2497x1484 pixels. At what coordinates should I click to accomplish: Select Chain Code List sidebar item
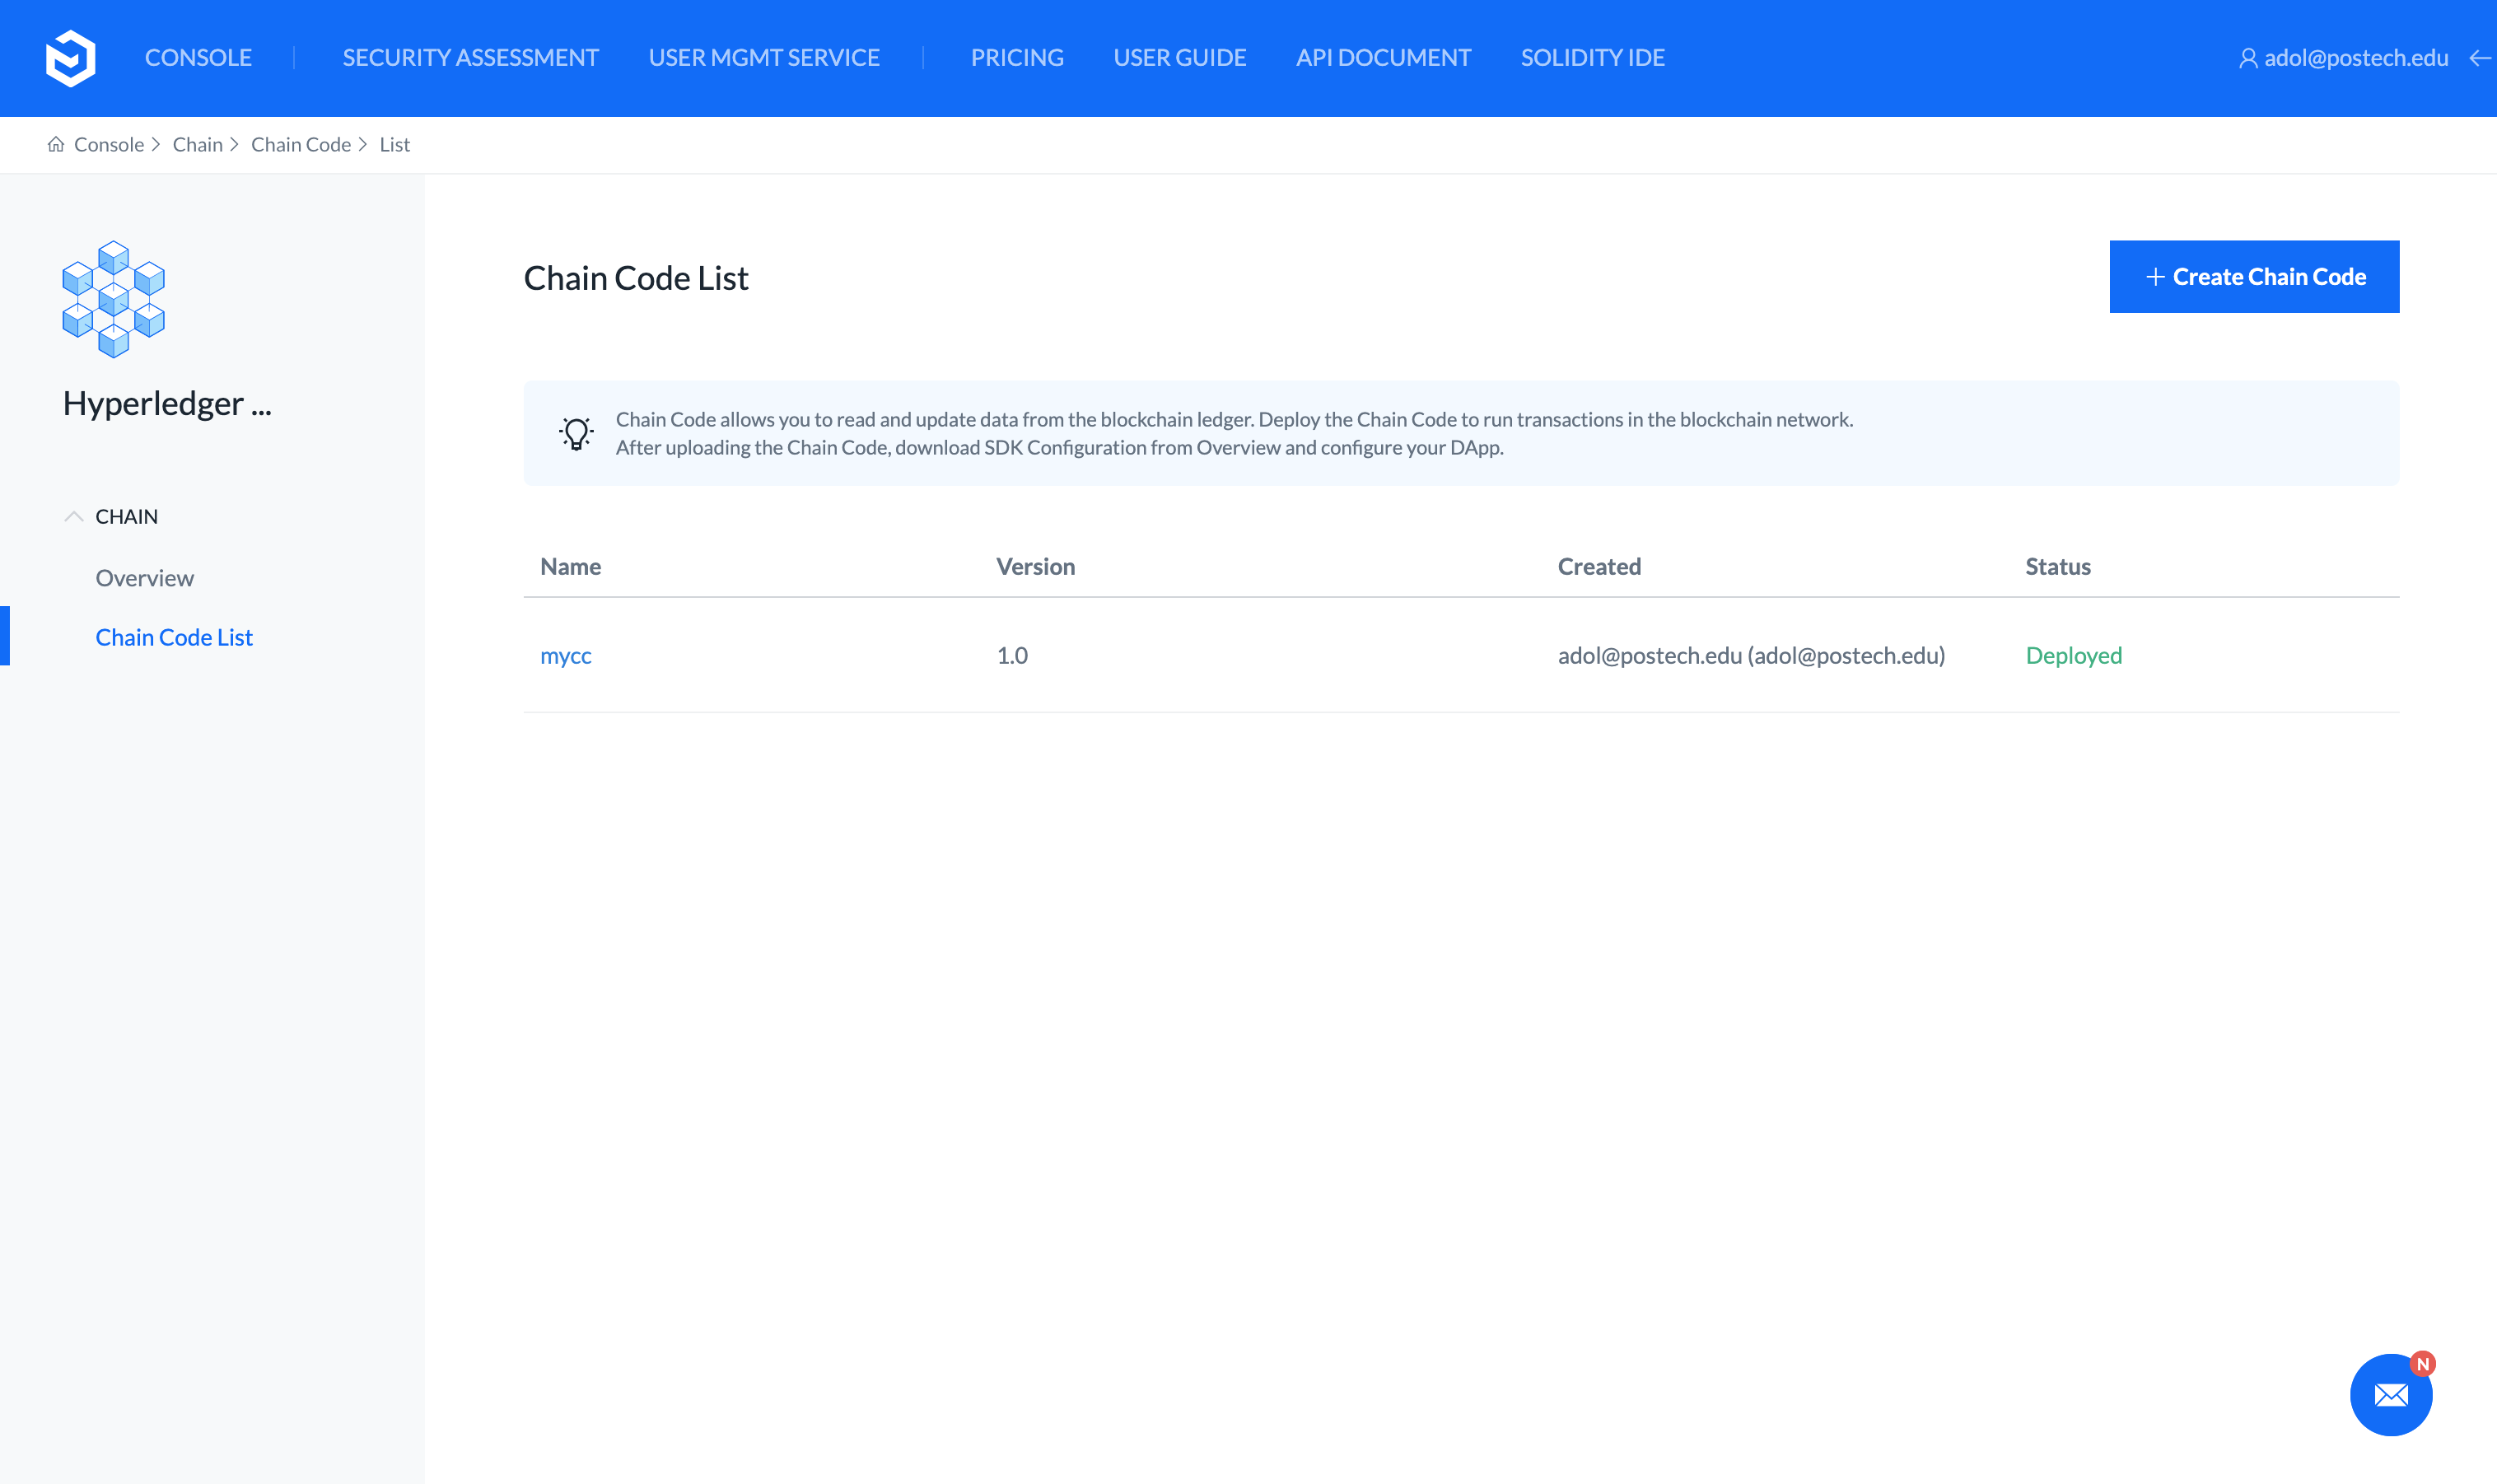click(x=174, y=637)
